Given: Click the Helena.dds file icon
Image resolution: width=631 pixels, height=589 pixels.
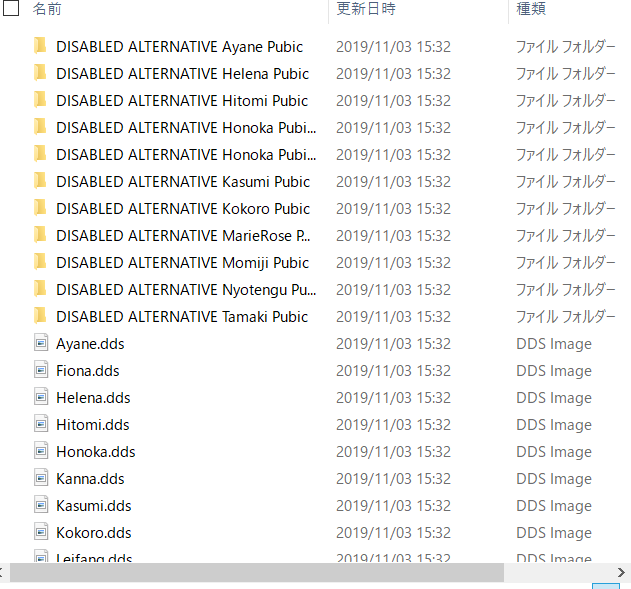Looking at the screenshot, I should [x=41, y=397].
